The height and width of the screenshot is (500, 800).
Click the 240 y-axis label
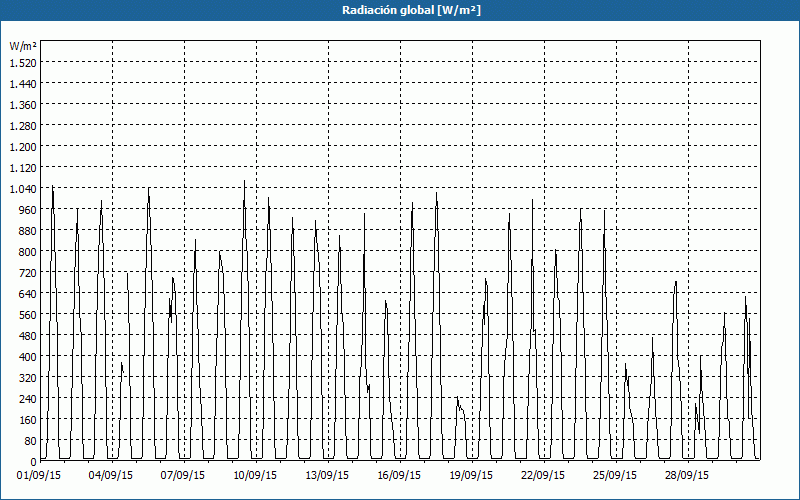pos(27,399)
